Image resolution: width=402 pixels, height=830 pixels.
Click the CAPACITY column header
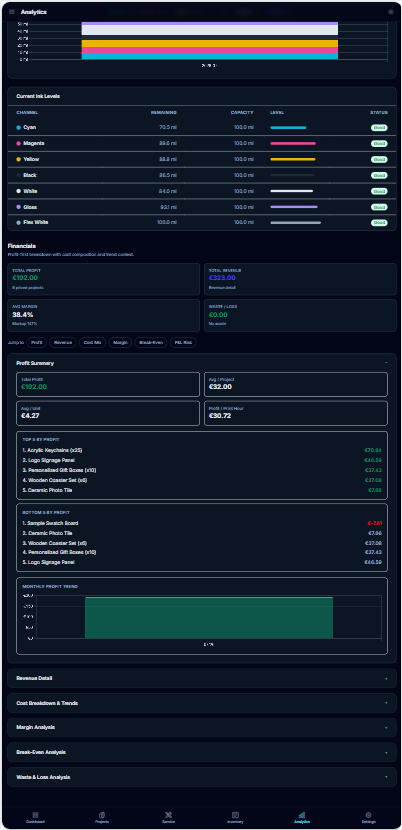point(242,113)
